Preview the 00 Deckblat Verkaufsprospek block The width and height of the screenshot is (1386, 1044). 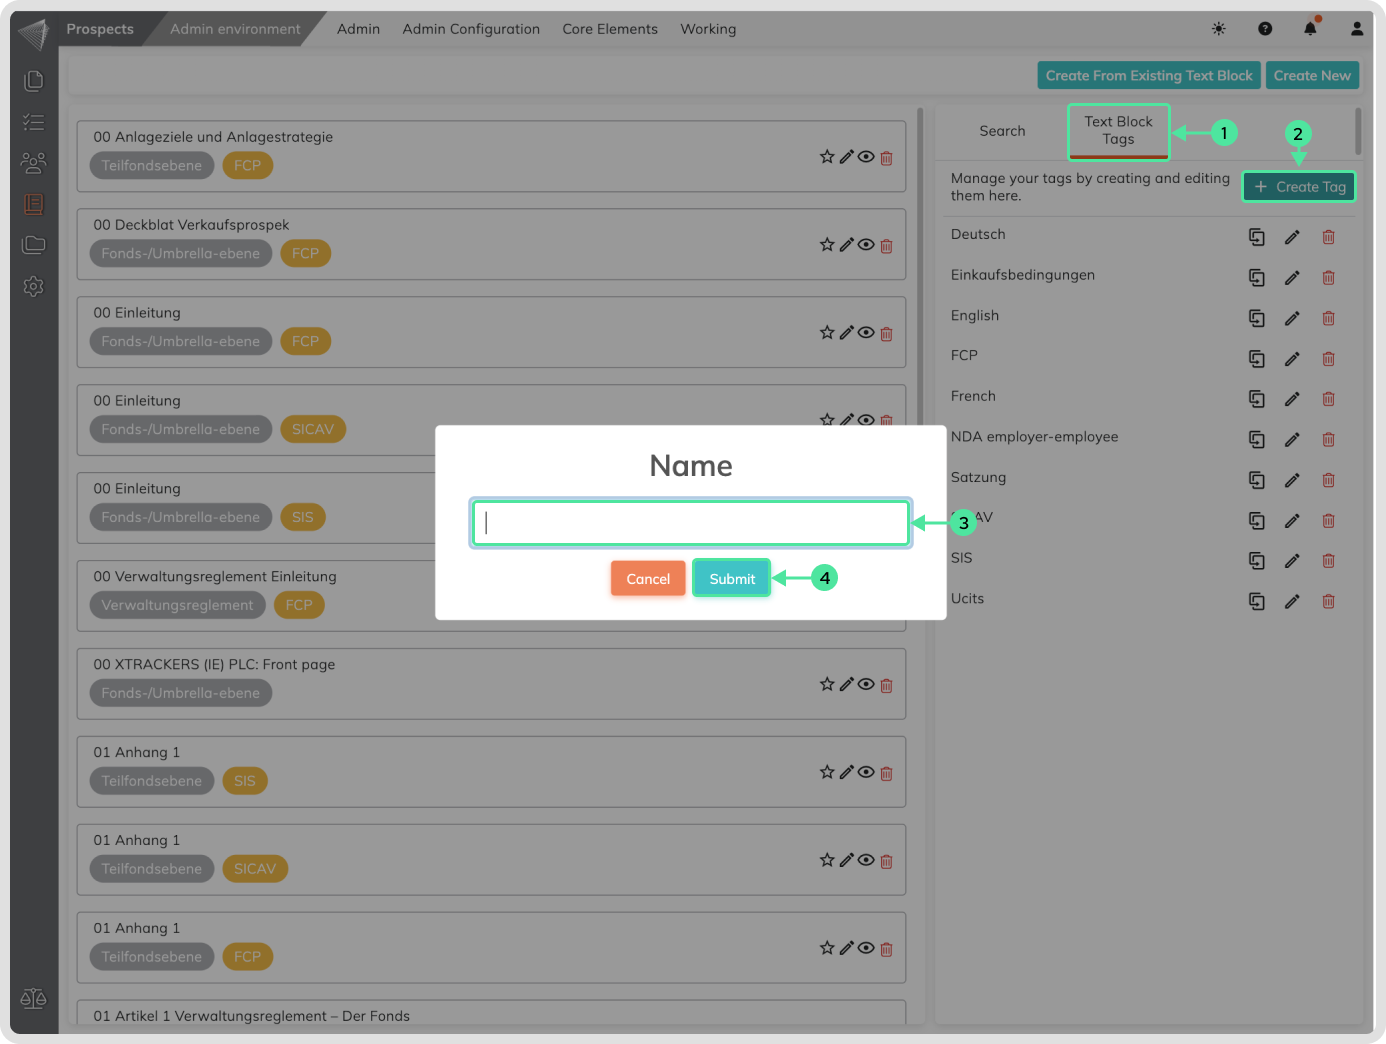tap(866, 245)
